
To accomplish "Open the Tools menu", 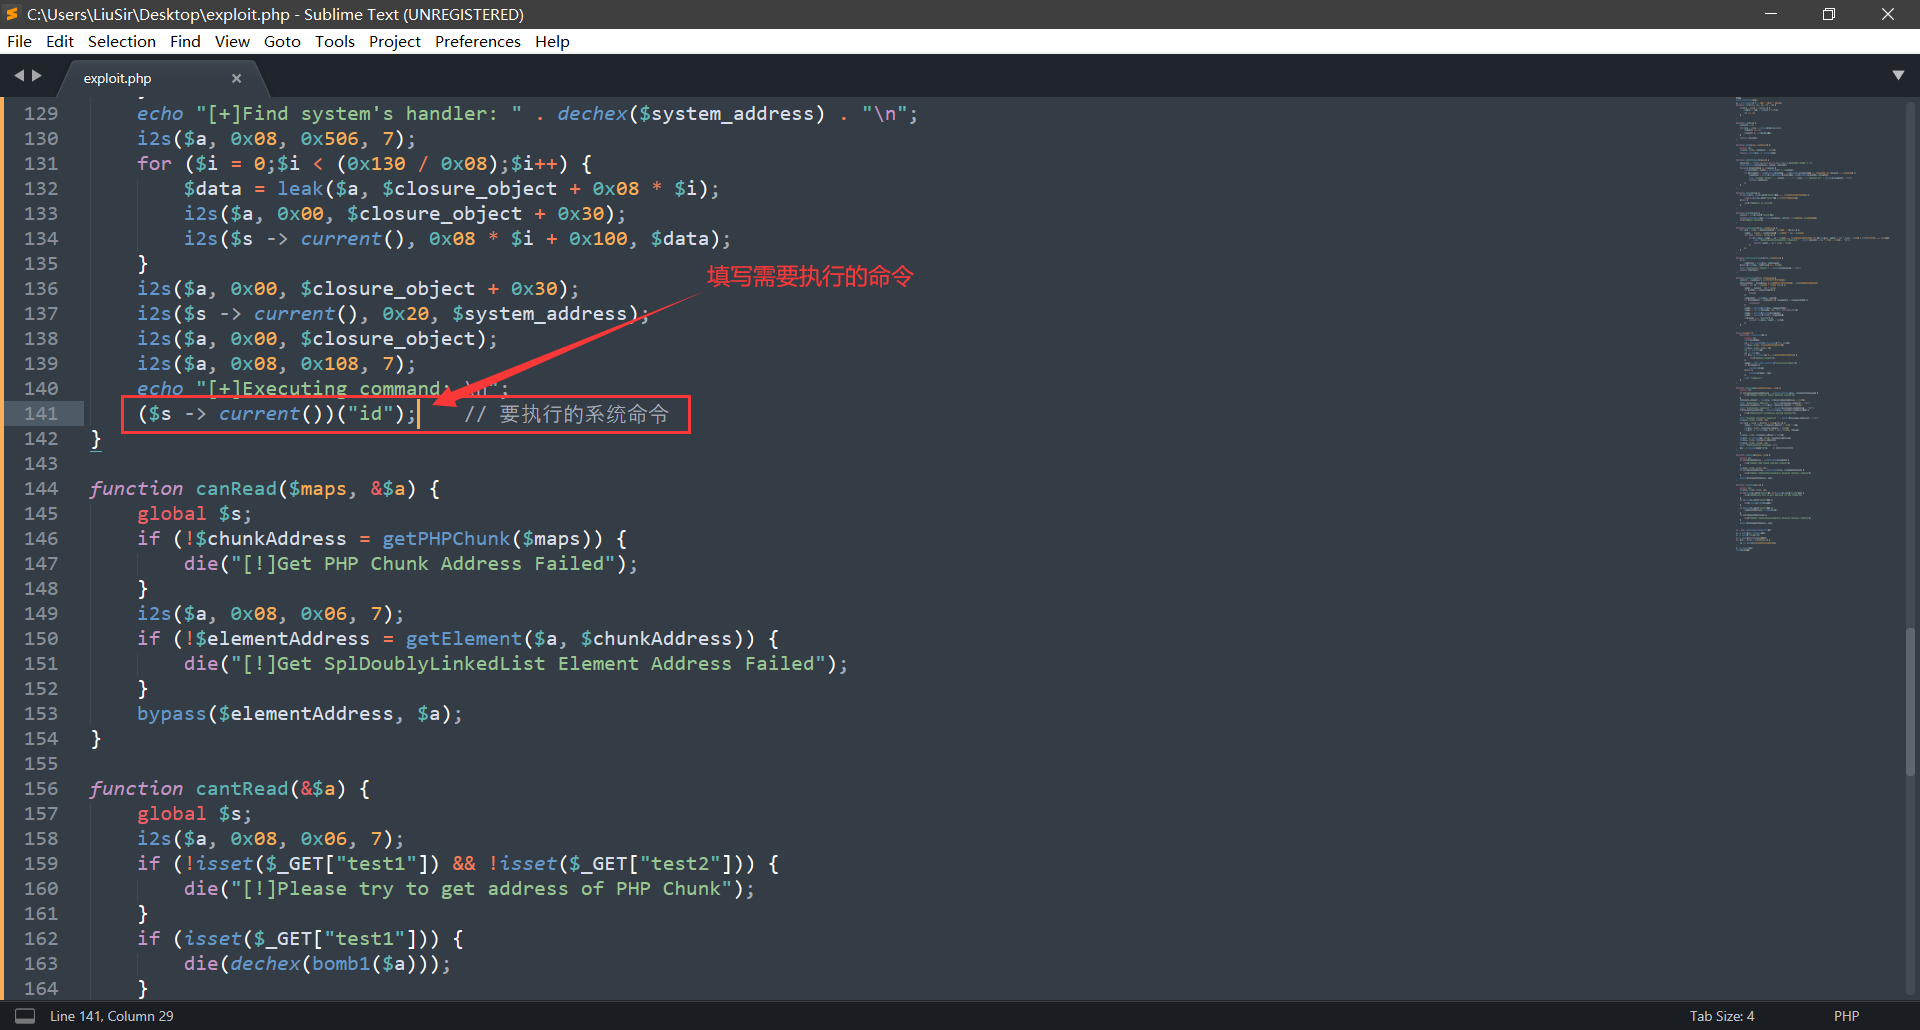I will [335, 41].
